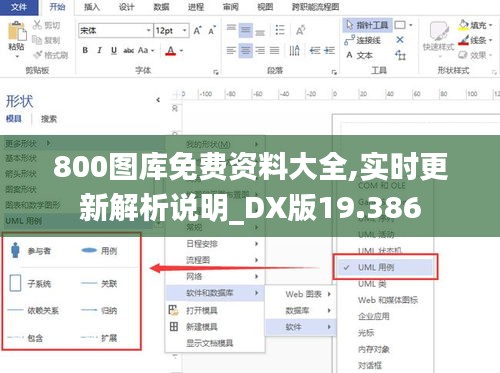Open the Paragraph (段落) group dialog launcher
The image size is (500, 373).
[x=334, y=72]
